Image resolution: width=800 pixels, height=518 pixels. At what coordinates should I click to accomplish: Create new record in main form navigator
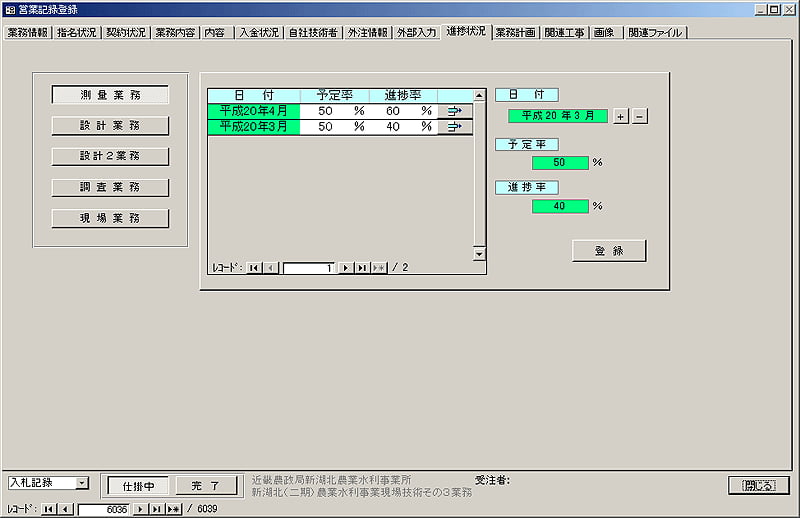click(x=172, y=509)
